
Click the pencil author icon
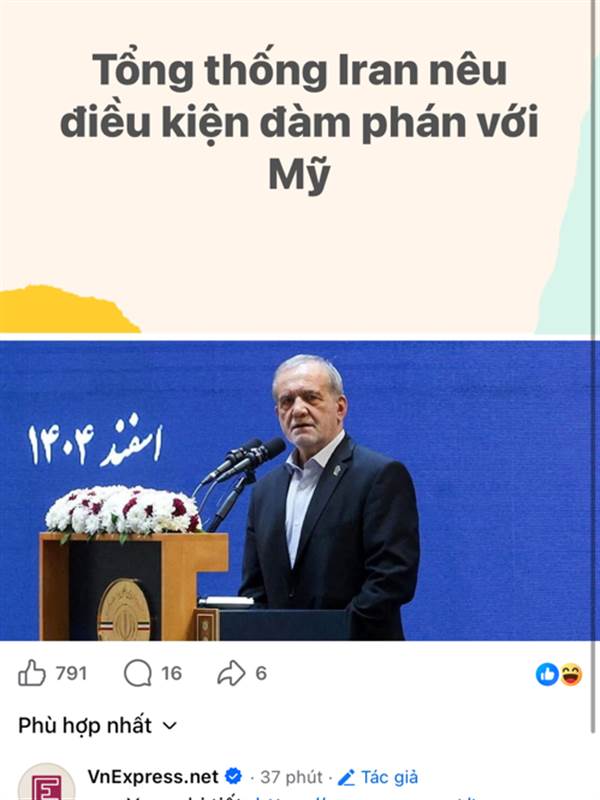(x=346, y=778)
